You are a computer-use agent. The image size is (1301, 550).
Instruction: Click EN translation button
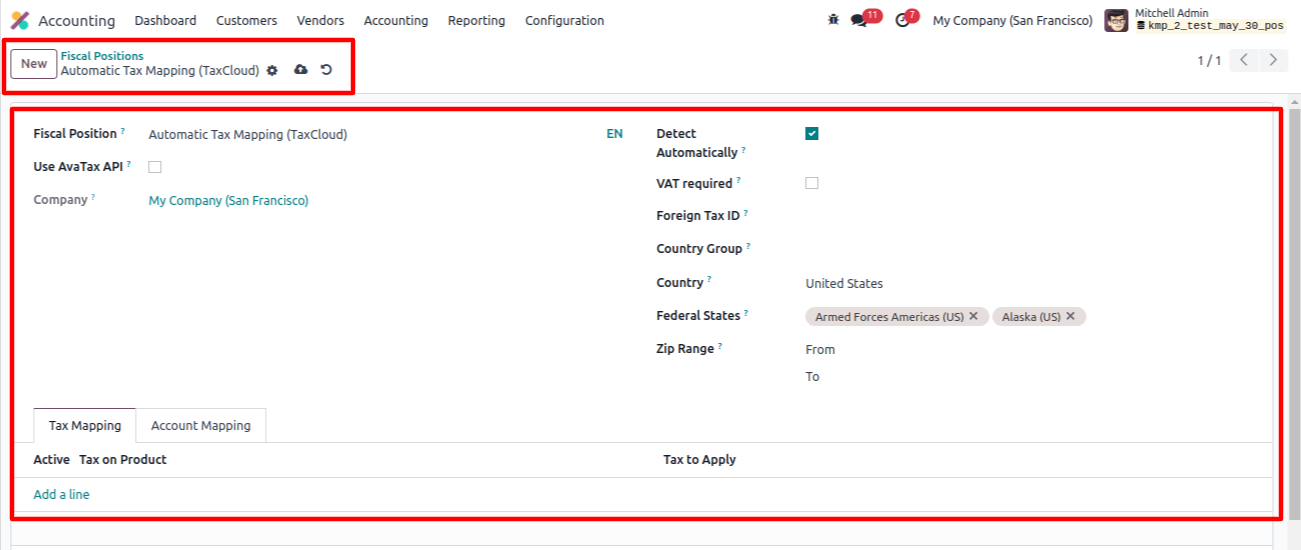(614, 134)
